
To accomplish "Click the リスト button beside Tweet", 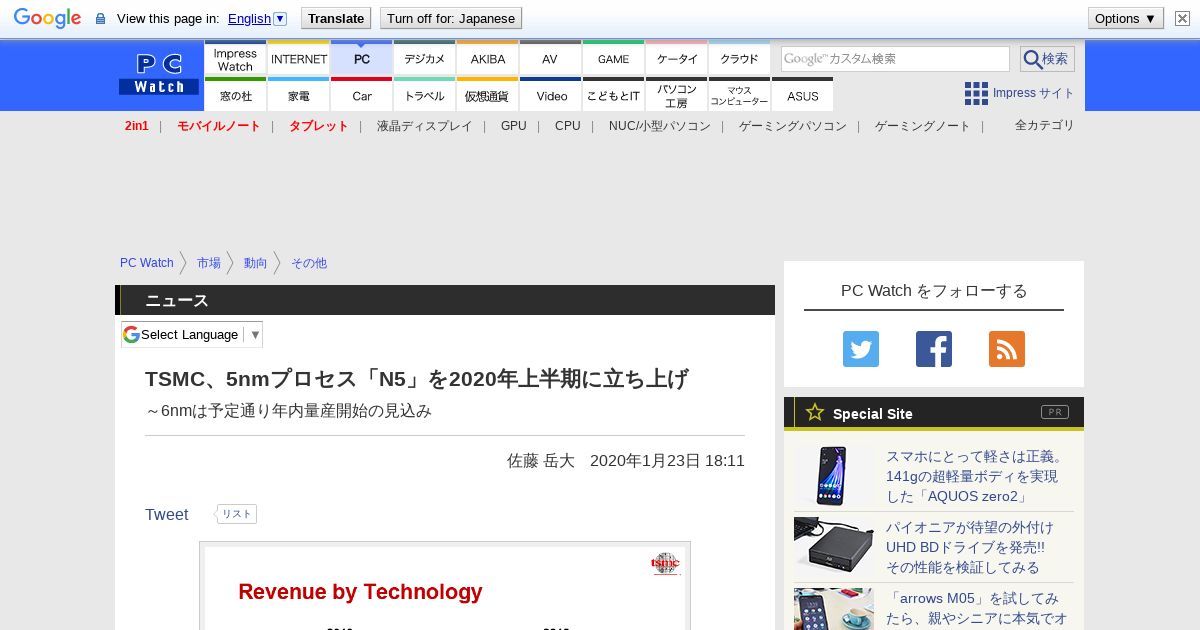I will click(x=236, y=514).
